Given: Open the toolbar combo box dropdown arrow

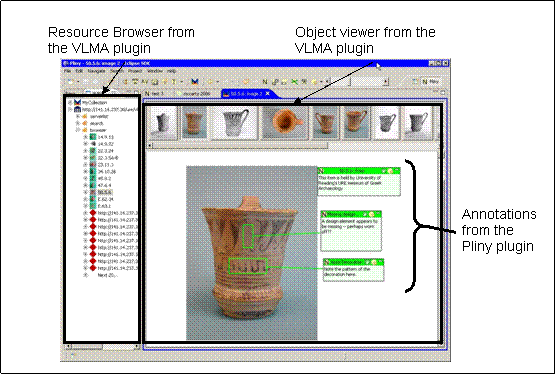Looking at the screenshot, I should (x=386, y=82).
